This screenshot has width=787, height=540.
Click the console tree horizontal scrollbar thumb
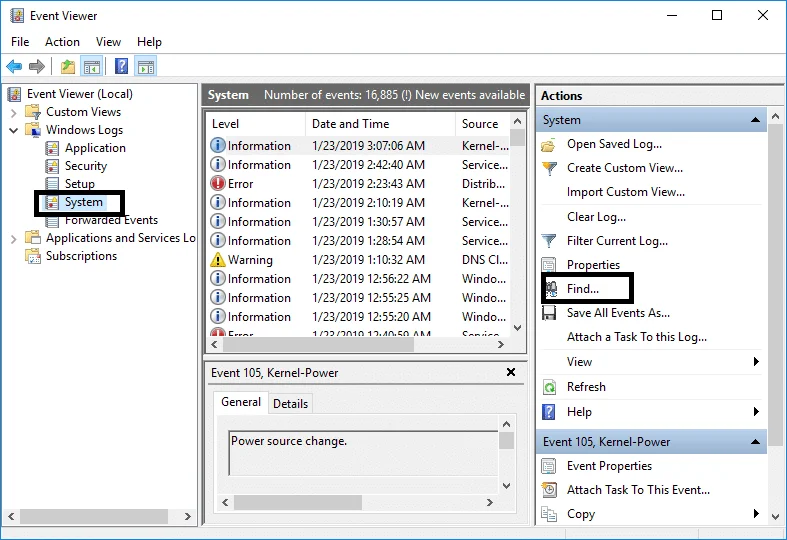click(x=94, y=516)
